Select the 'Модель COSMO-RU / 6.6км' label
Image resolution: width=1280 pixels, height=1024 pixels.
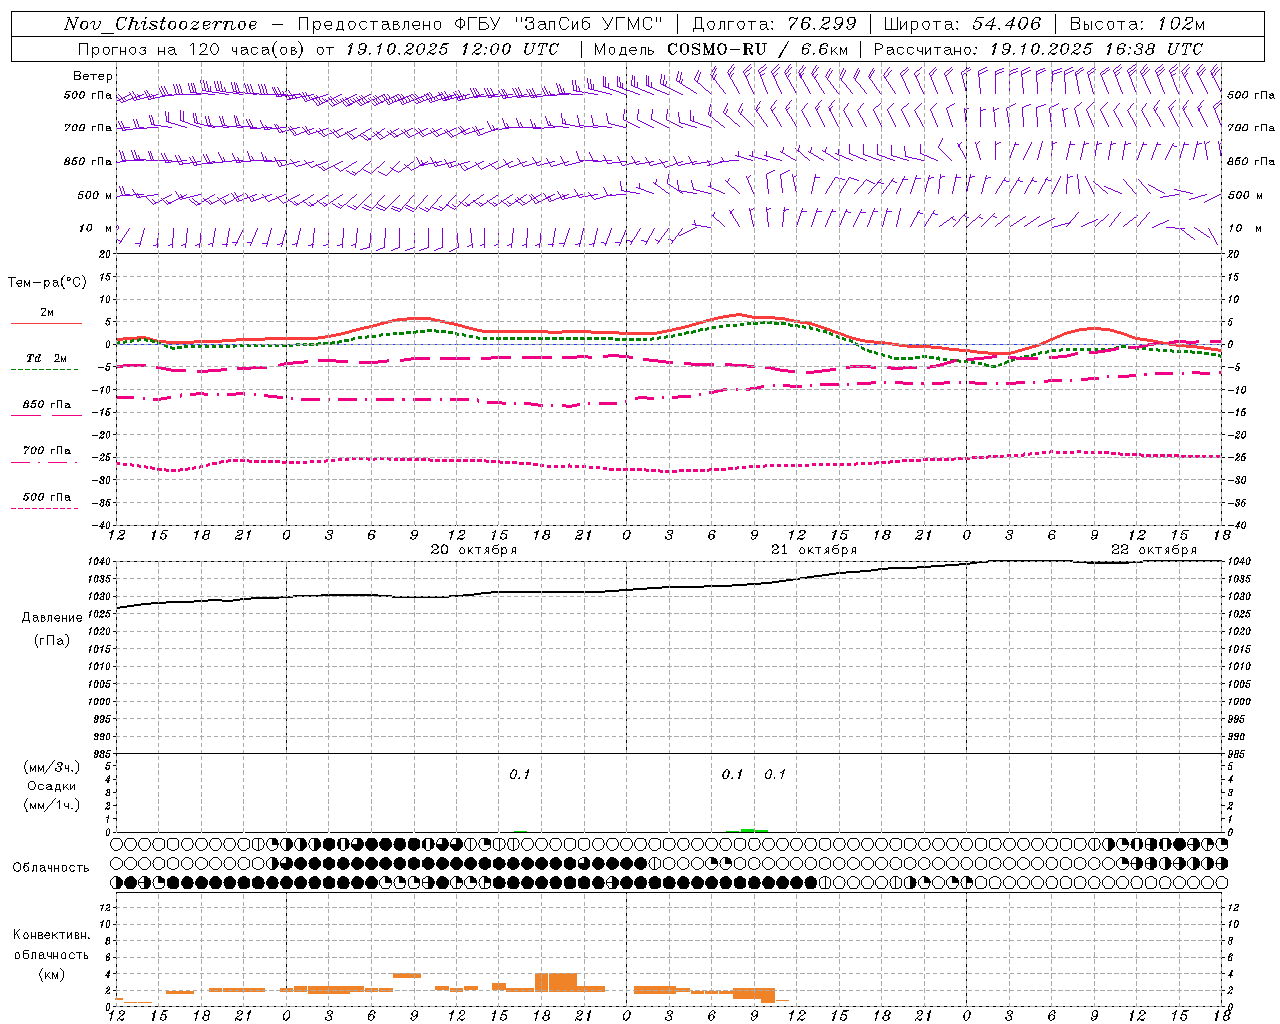click(x=721, y=49)
